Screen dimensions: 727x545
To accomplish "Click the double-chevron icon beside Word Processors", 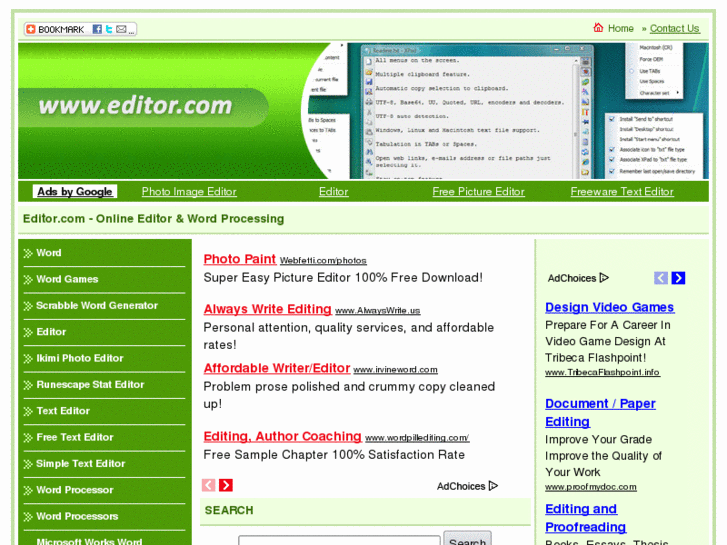I will point(28,517).
